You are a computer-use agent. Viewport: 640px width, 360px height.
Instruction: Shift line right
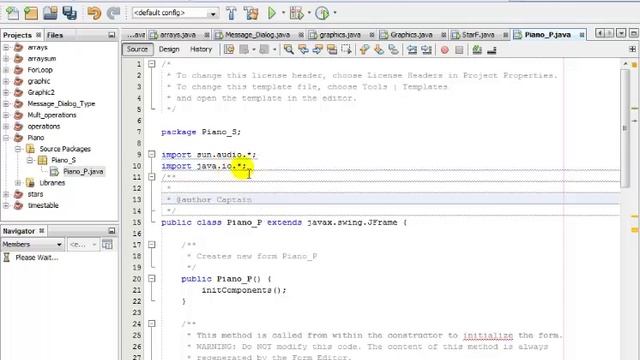click(427, 50)
